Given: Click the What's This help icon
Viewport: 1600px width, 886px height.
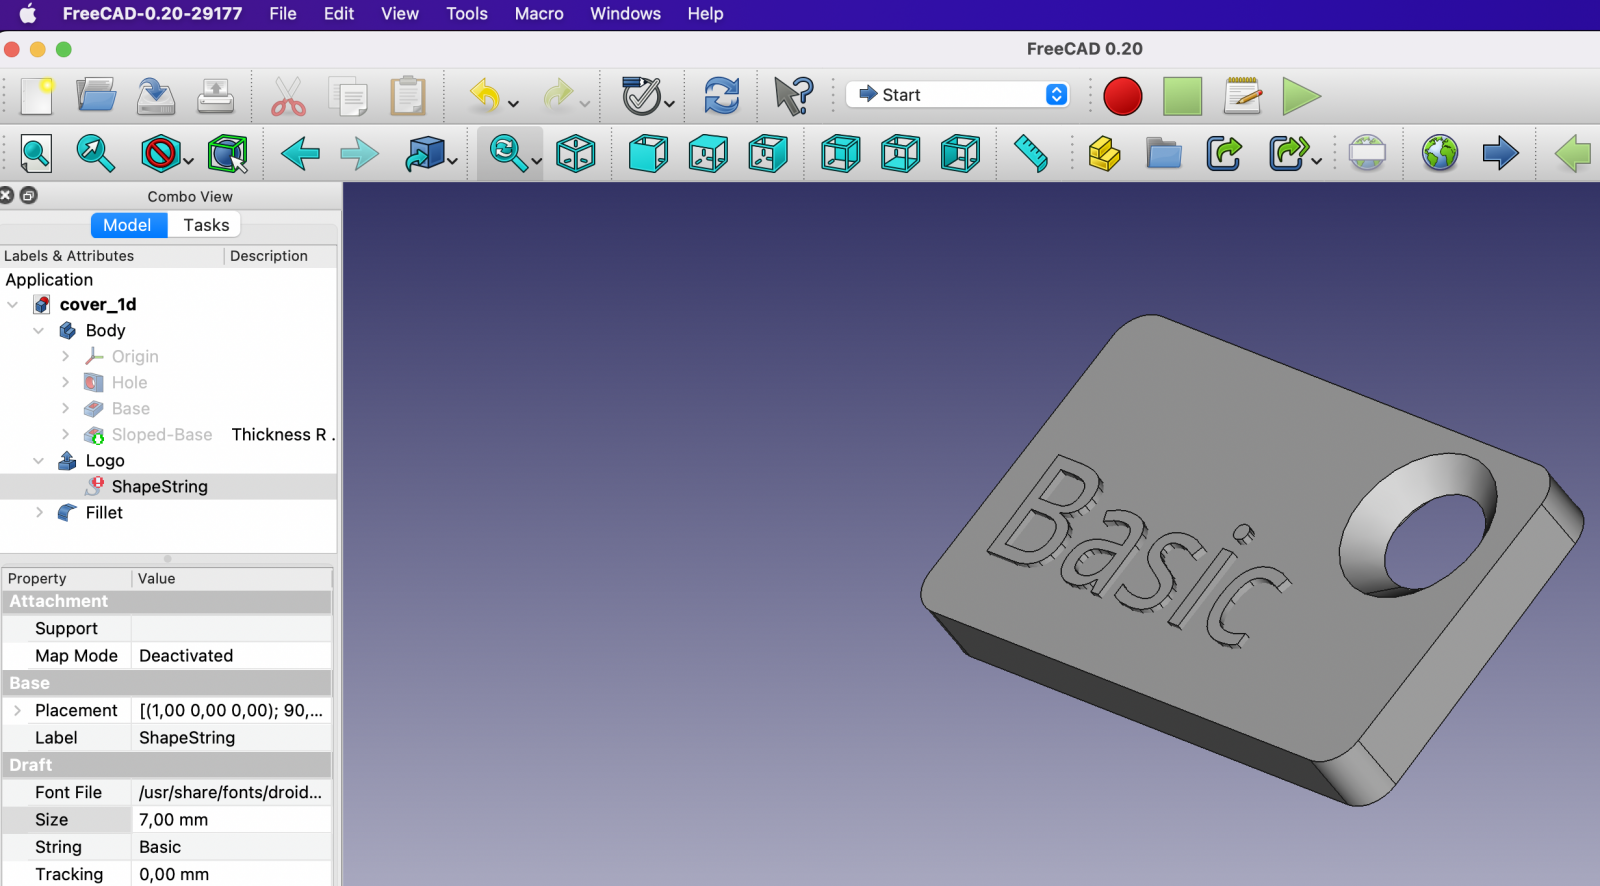Looking at the screenshot, I should pos(794,96).
